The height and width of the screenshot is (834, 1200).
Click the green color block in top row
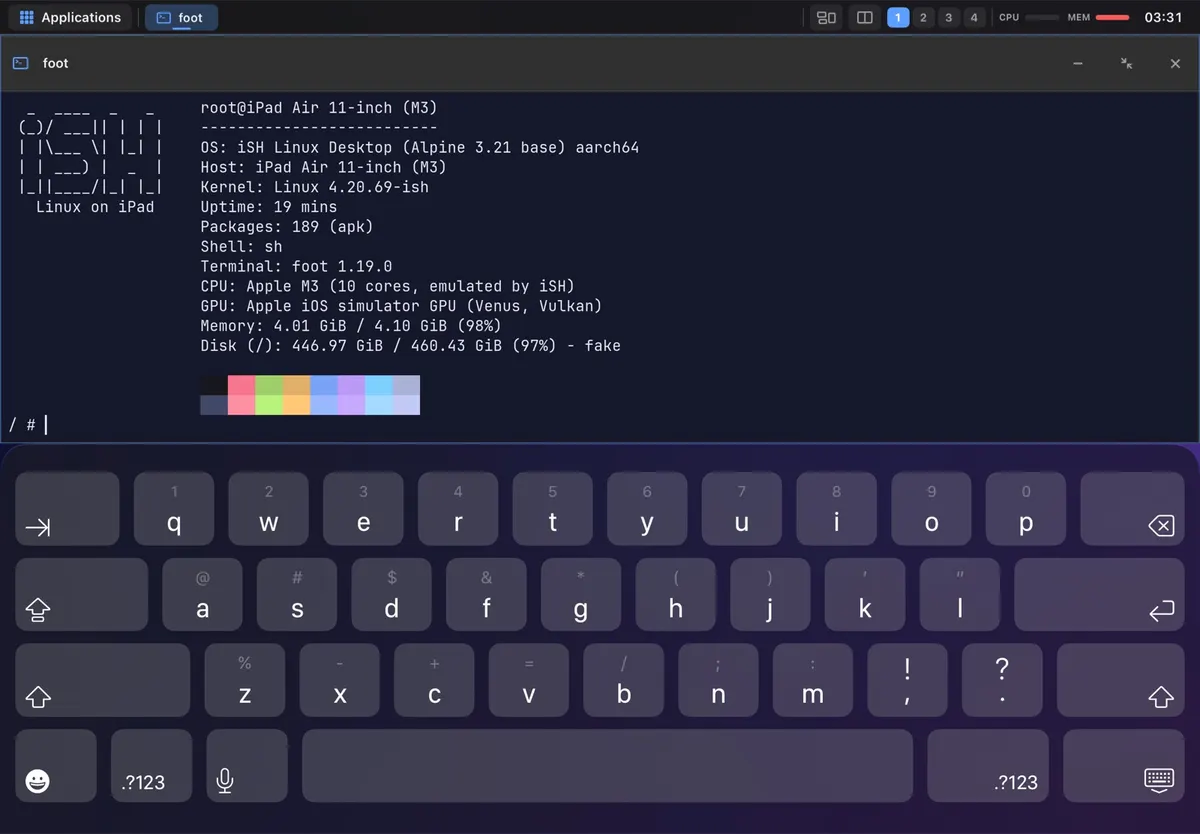click(x=269, y=385)
